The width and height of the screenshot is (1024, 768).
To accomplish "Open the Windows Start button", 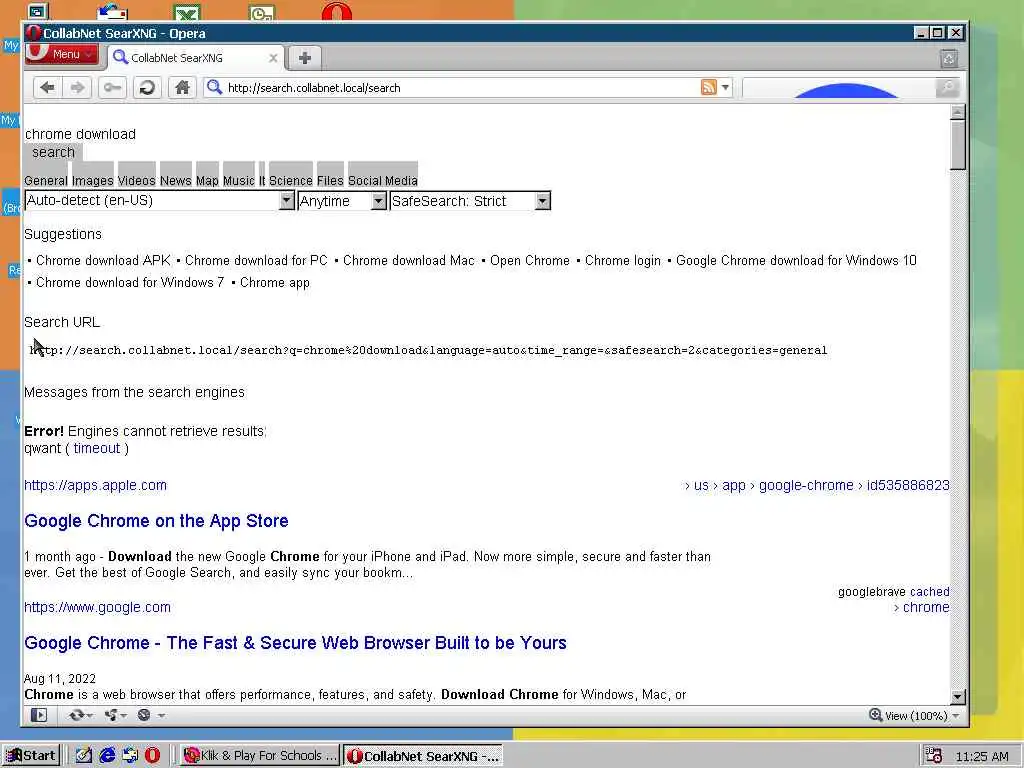I will click(31, 756).
